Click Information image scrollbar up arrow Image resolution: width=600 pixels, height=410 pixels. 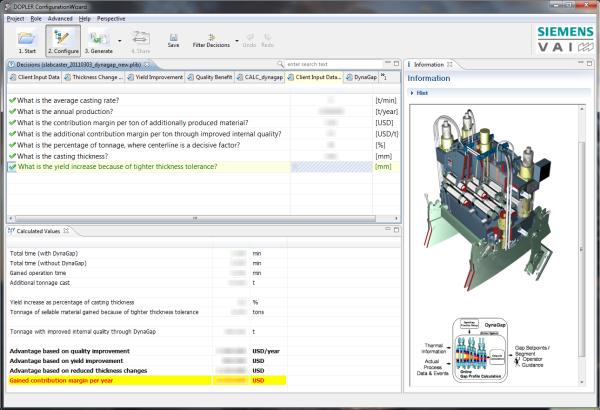click(x=582, y=109)
